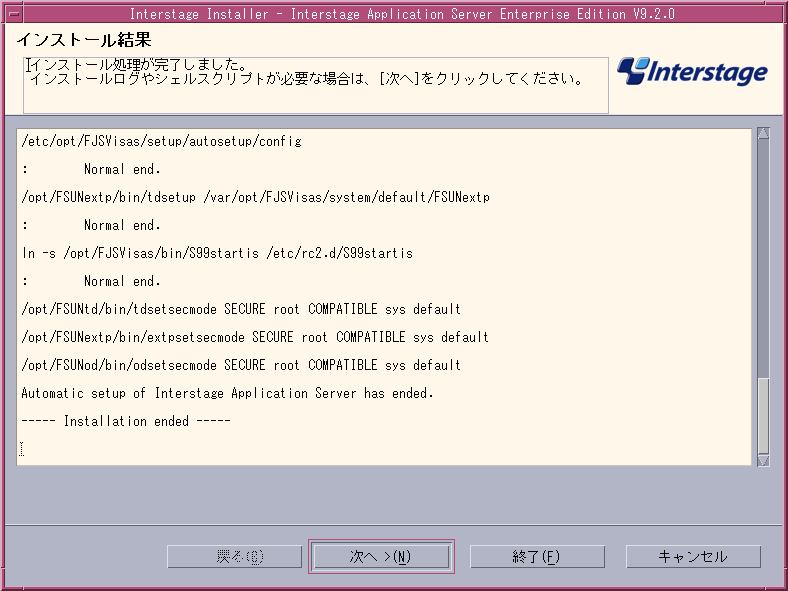Viewport: 788px width, 591px height.
Task: Click the '/opt/FSUNod/bin/odsetsecmode SECURE' line
Action: [241, 365]
